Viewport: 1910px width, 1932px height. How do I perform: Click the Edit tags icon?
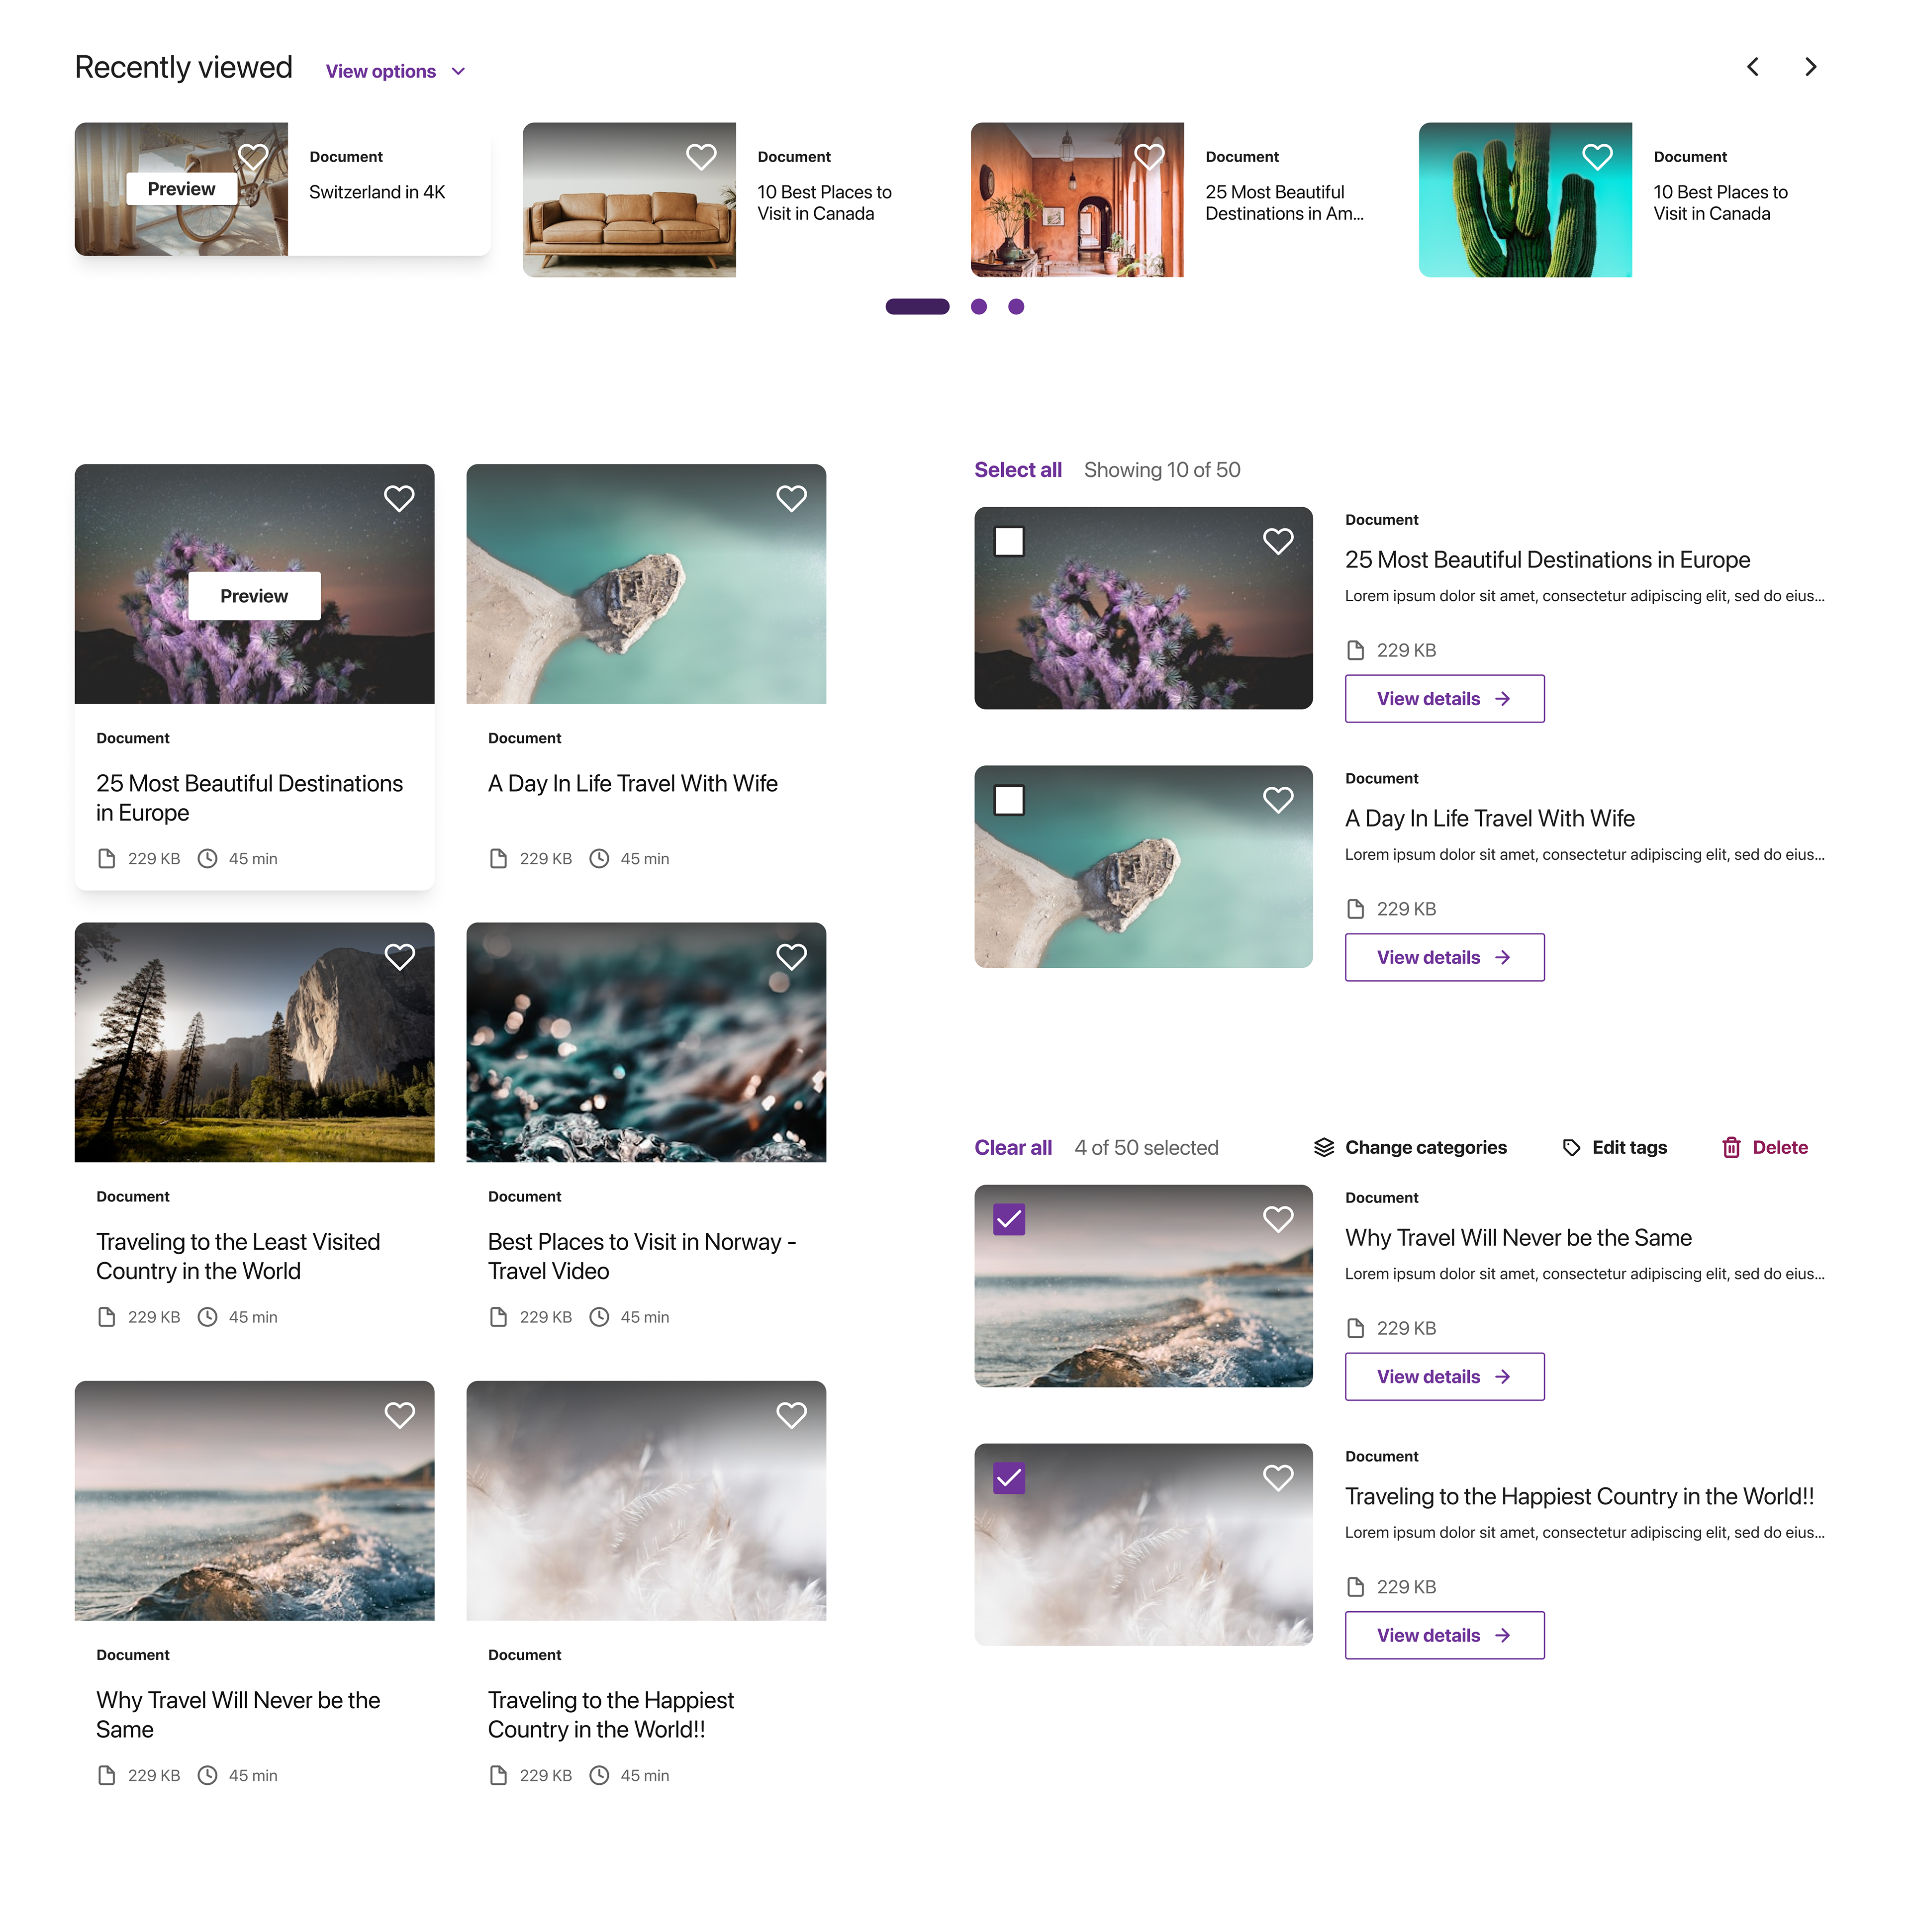[1571, 1147]
